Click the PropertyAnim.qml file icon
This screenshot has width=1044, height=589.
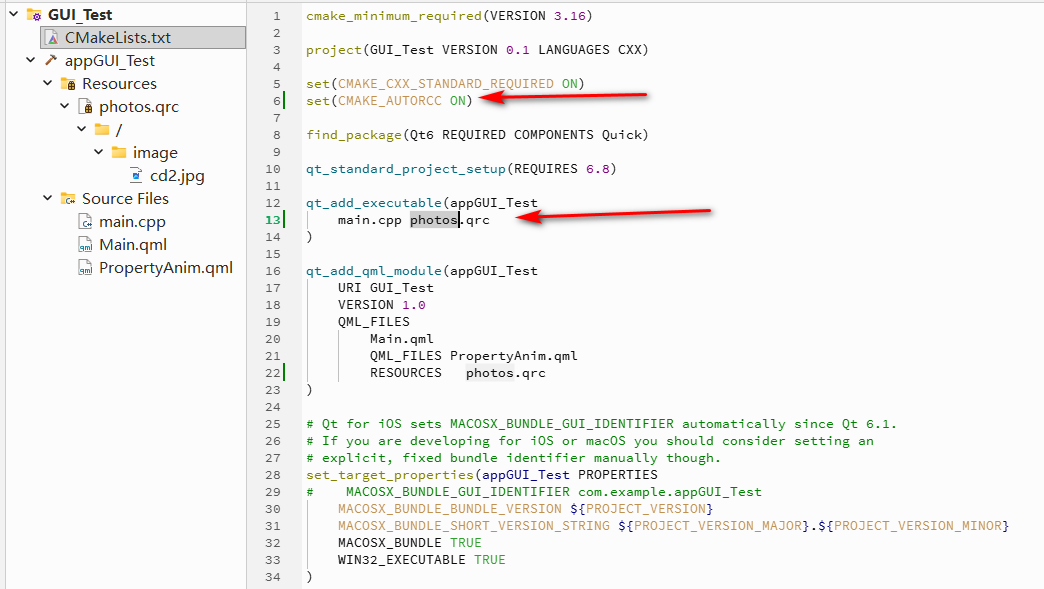85,268
